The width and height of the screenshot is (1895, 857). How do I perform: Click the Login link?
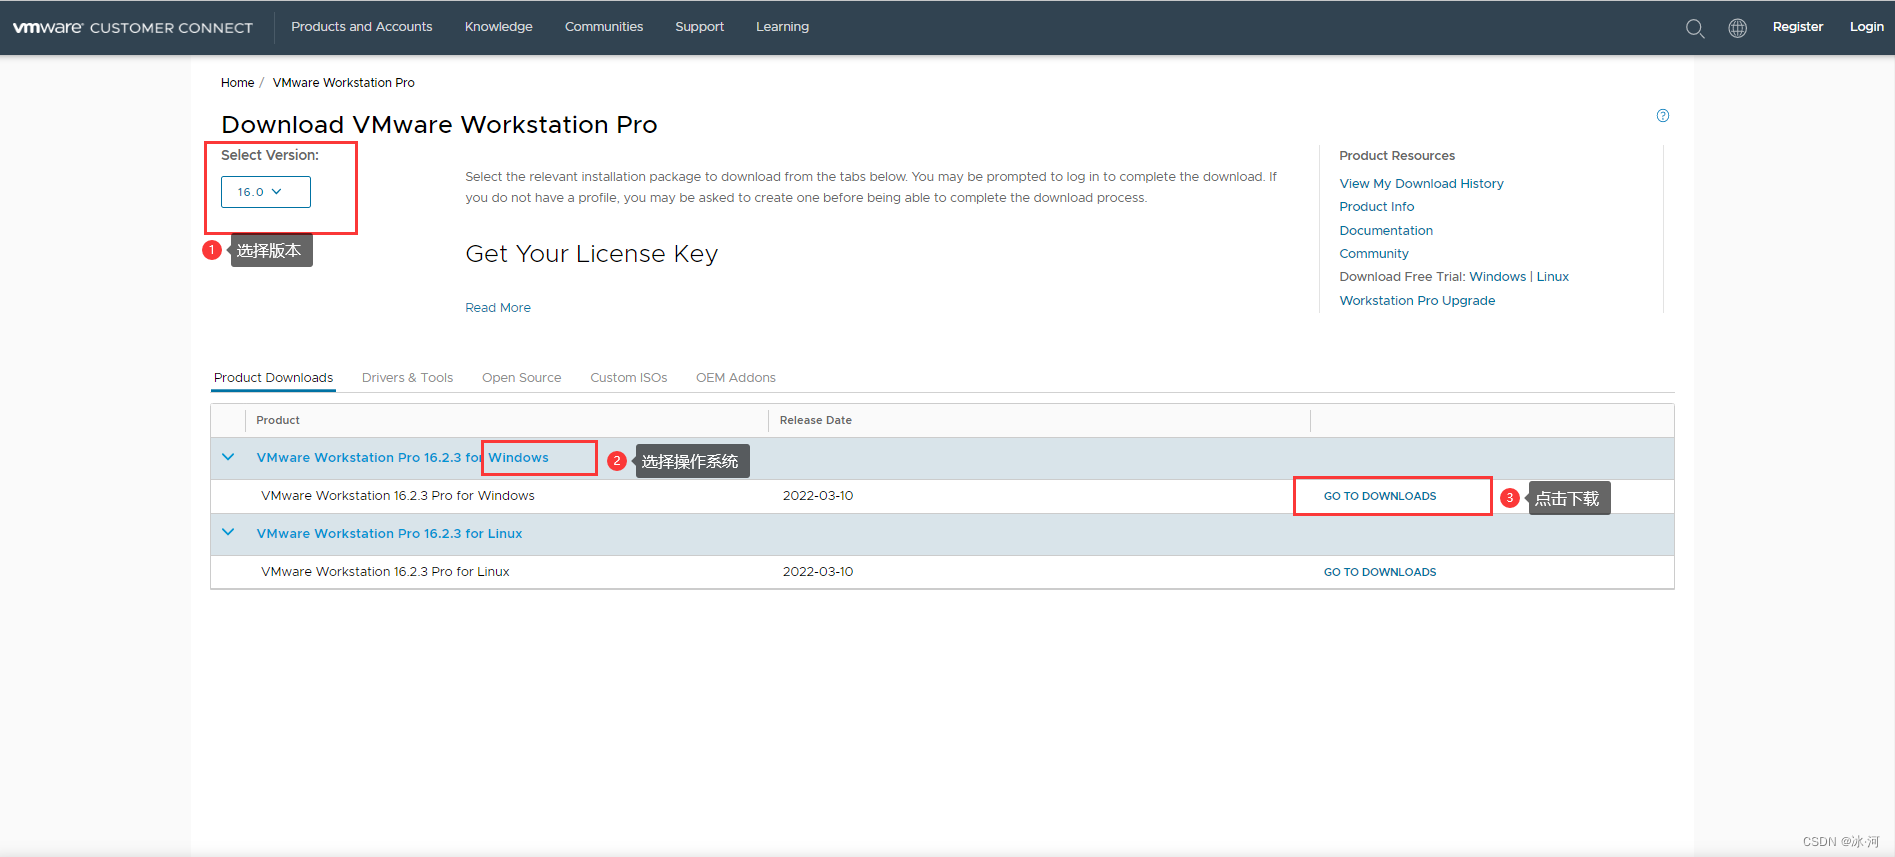pyautogui.click(x=1867, y=27)
